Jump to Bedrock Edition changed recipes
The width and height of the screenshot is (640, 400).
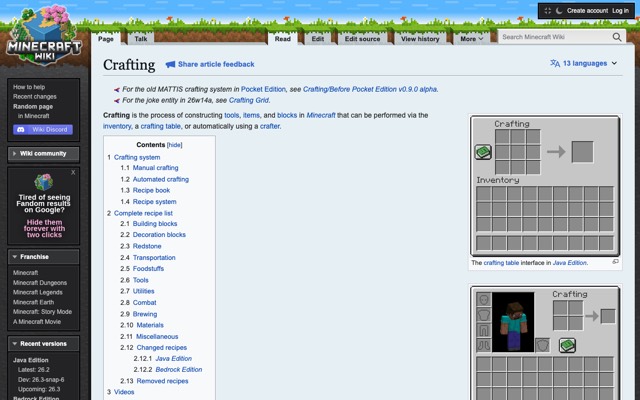(179, 369)
